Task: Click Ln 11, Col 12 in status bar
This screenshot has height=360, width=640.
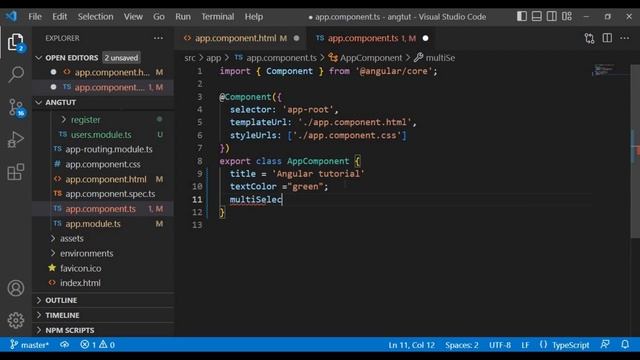Action: tap(411, 345)
